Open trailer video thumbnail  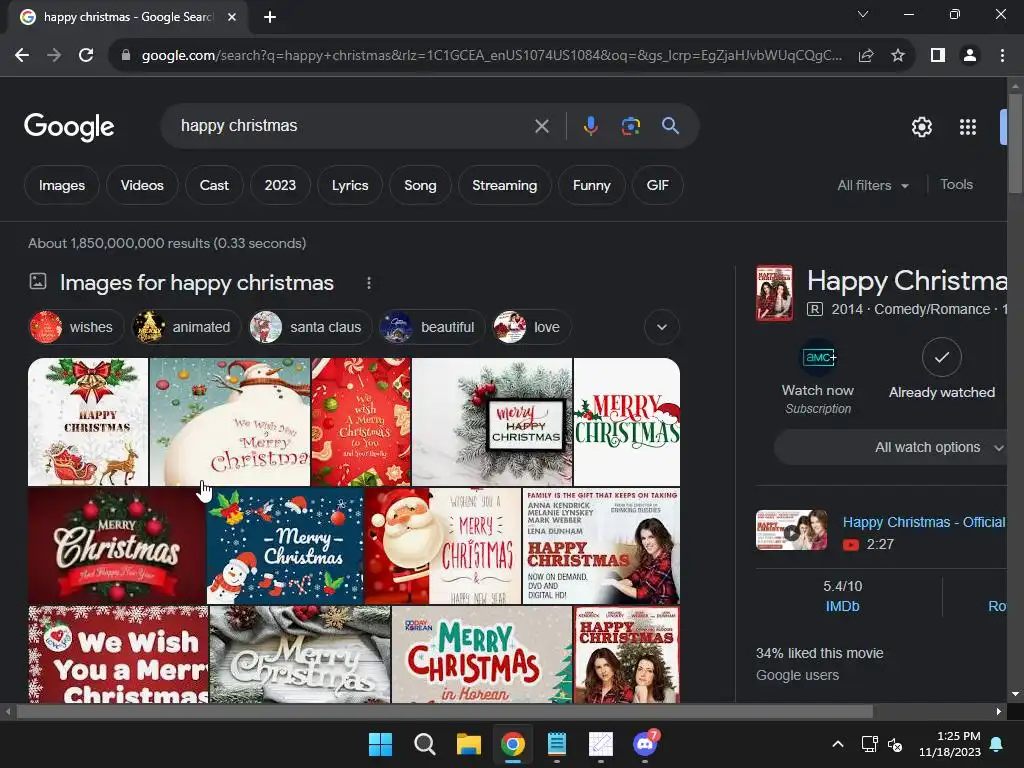click(792, 530)
